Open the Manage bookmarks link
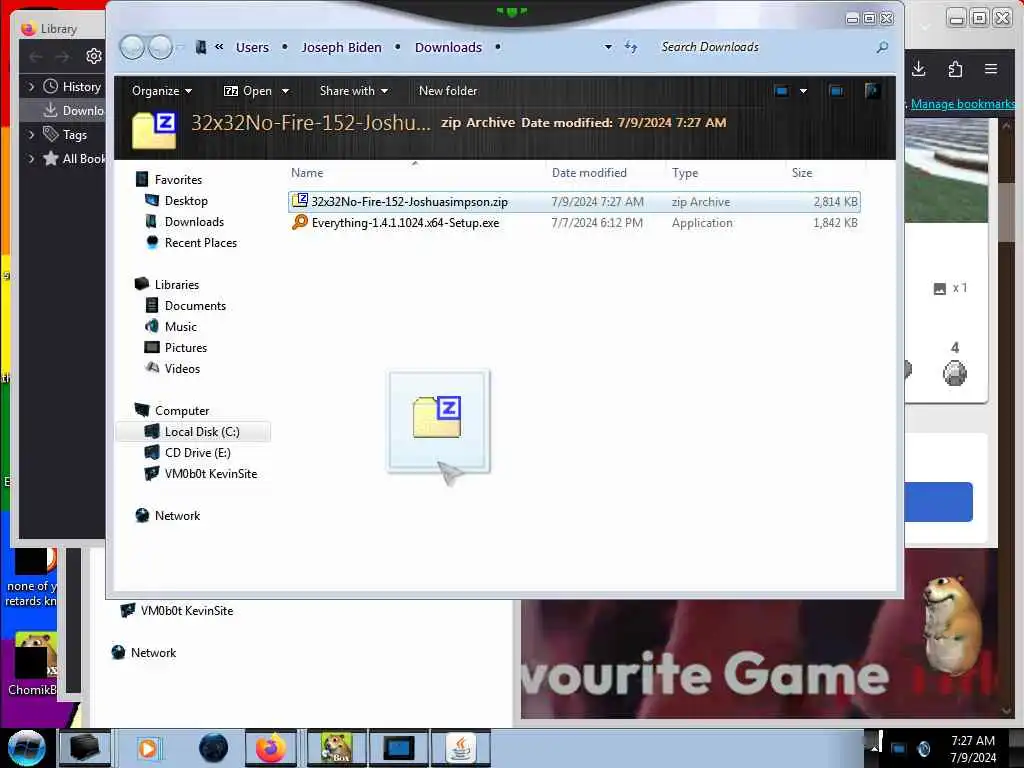Image resolution: width=1024 pixels, height=768 pixels. [963, 104]
